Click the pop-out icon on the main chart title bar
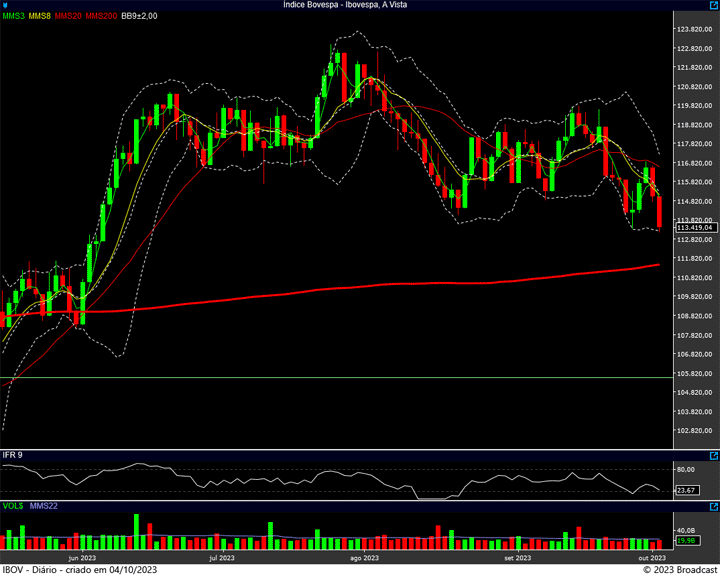Image resolution: width=720 pixels, height=575 pixels. click(x=712, y=5)
